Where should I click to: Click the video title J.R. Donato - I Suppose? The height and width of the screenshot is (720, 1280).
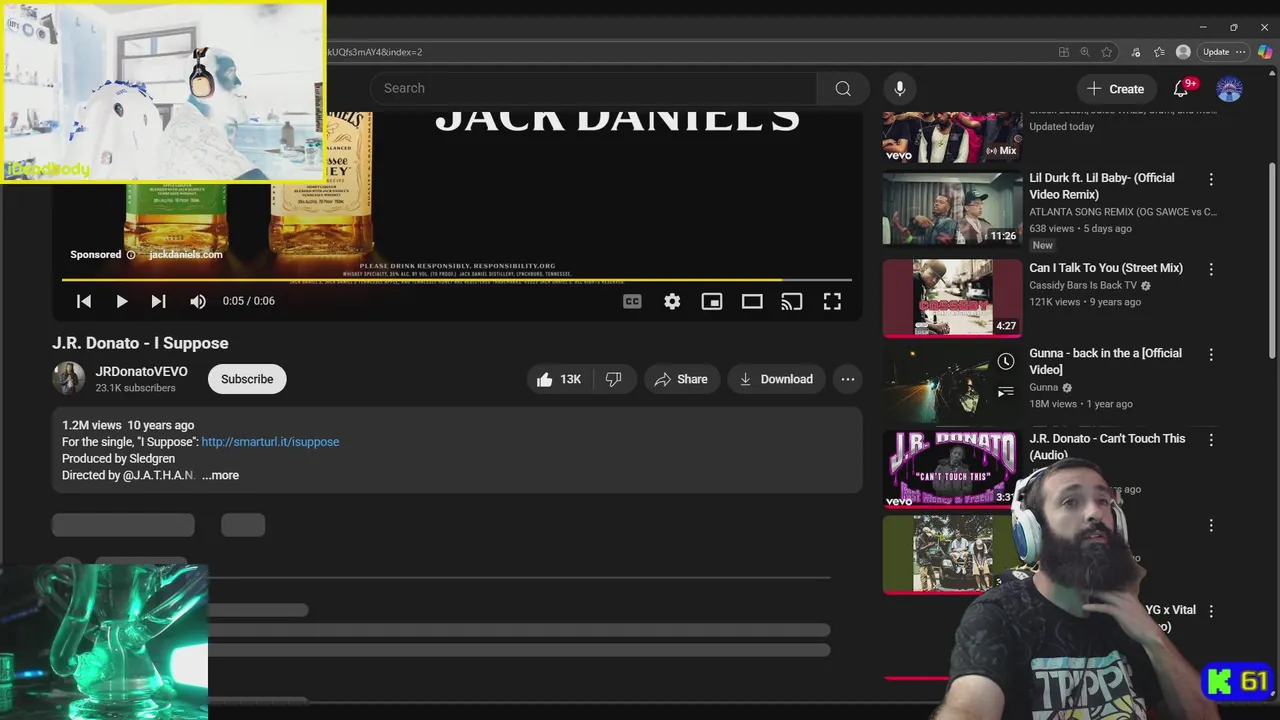tap(140, 343)
